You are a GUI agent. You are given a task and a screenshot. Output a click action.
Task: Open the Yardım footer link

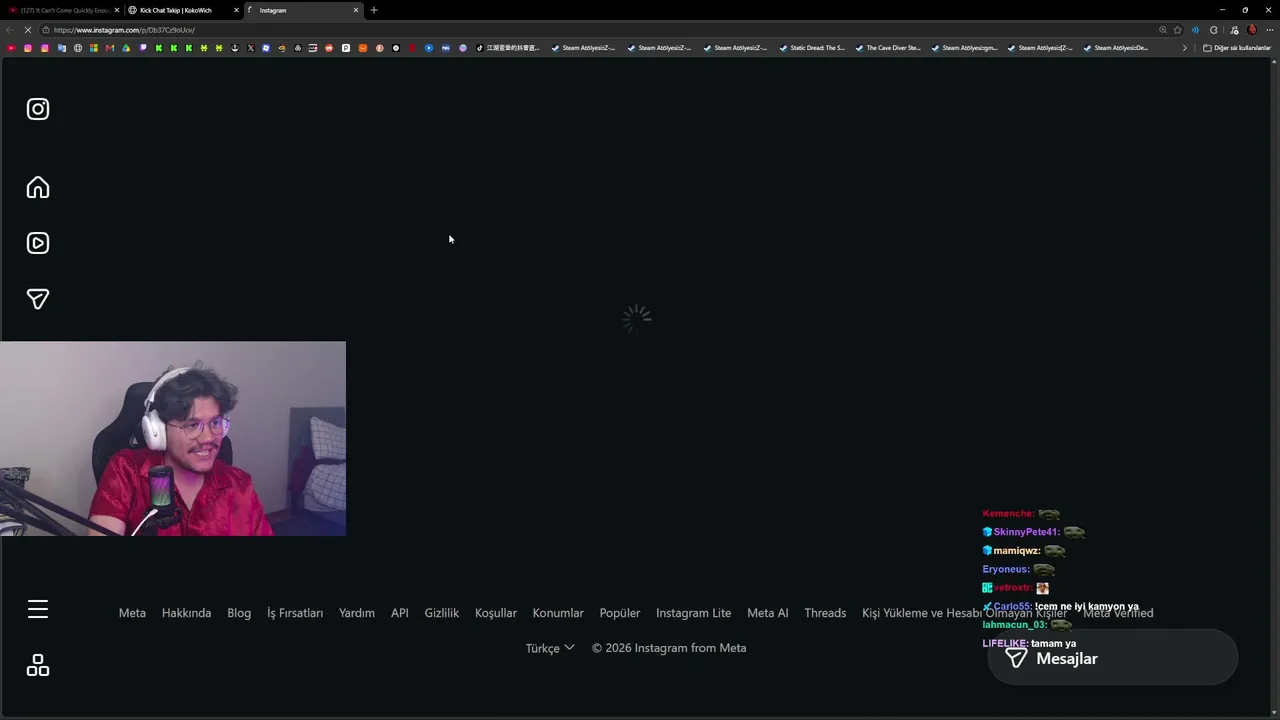coord(357,613)
